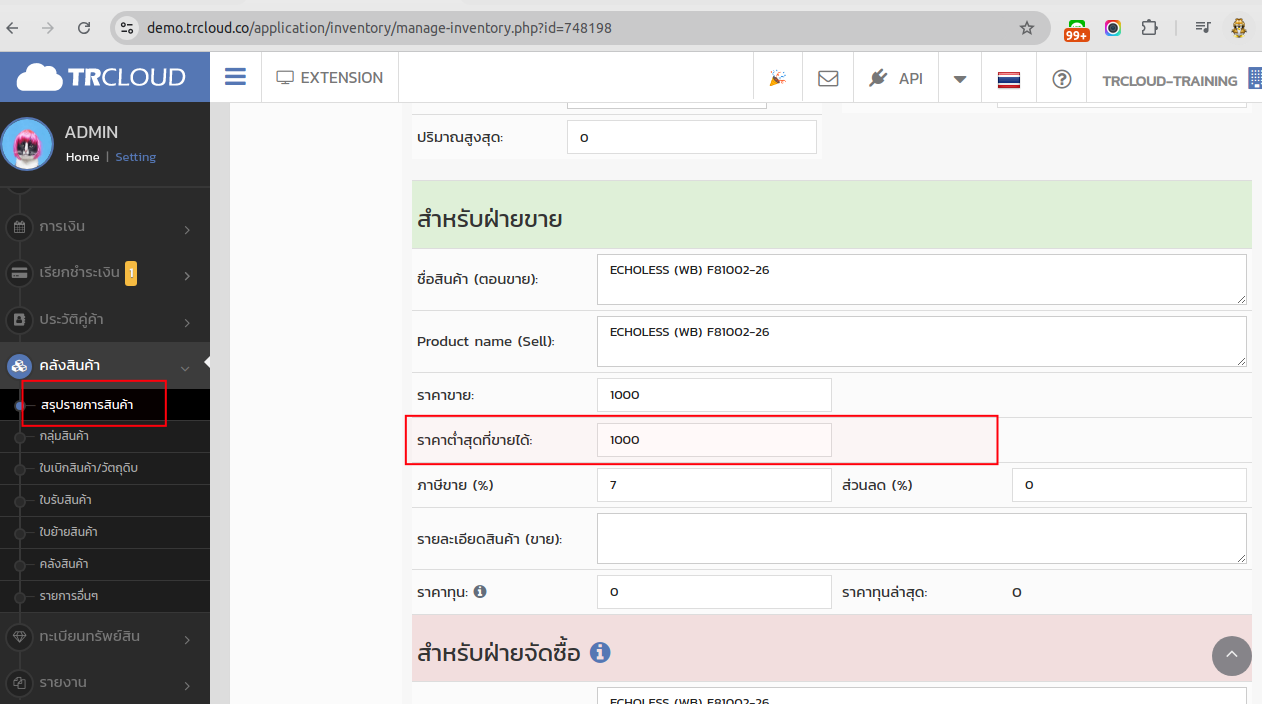
Task: Open the API plug menu
Action: 896,78
